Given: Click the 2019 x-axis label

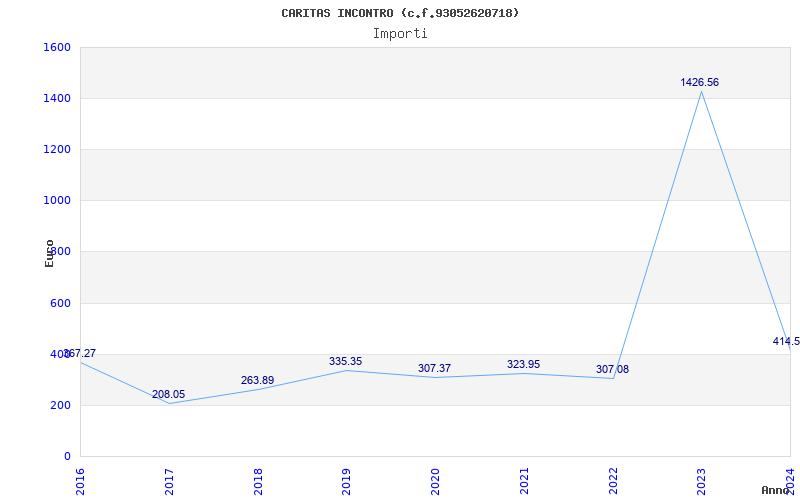Looking at the screenshot, I should [x=346, y=481].
